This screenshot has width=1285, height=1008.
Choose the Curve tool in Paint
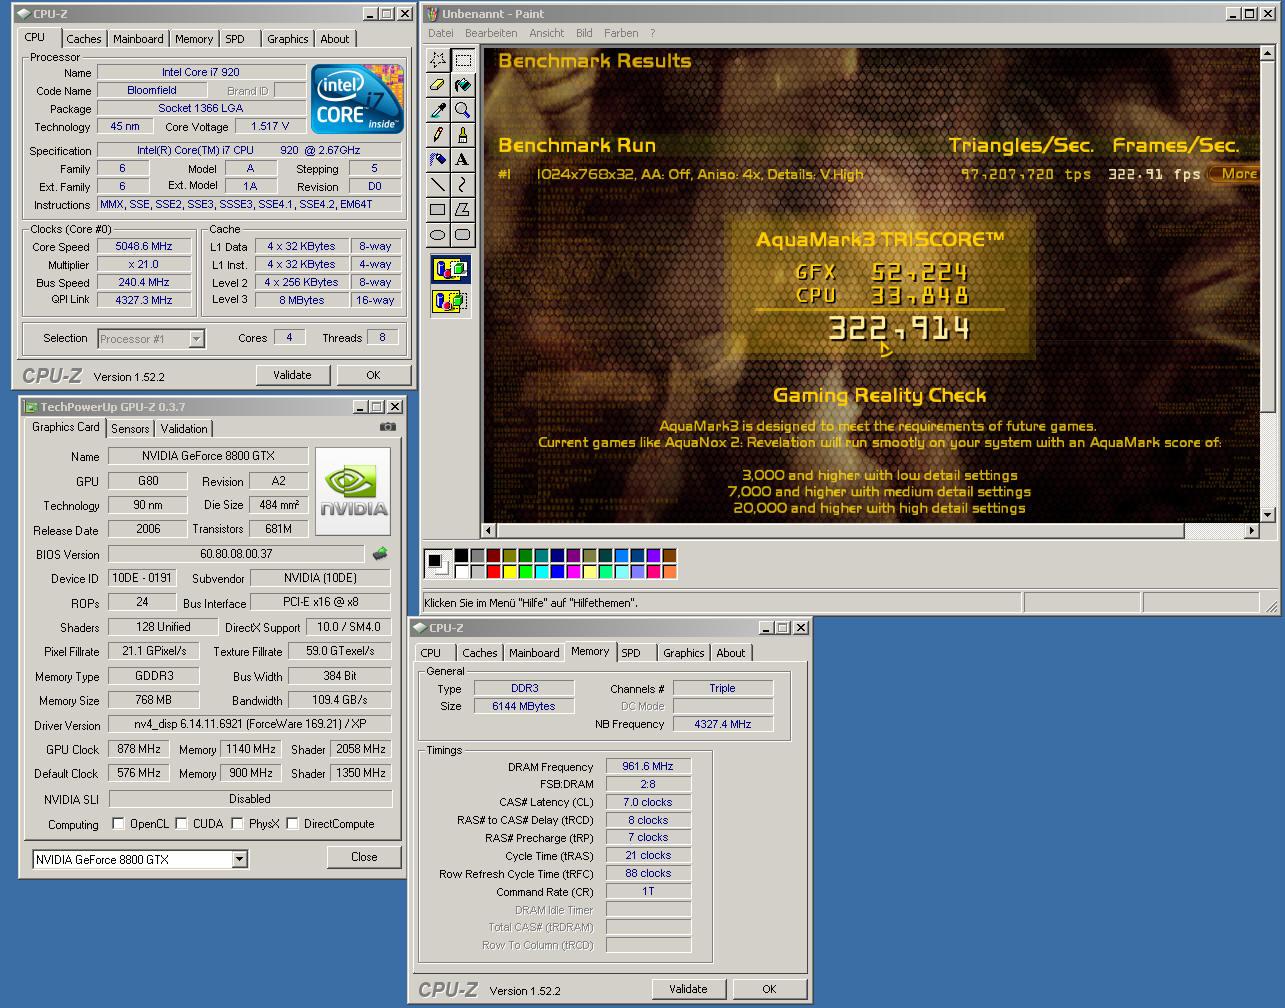462,184
